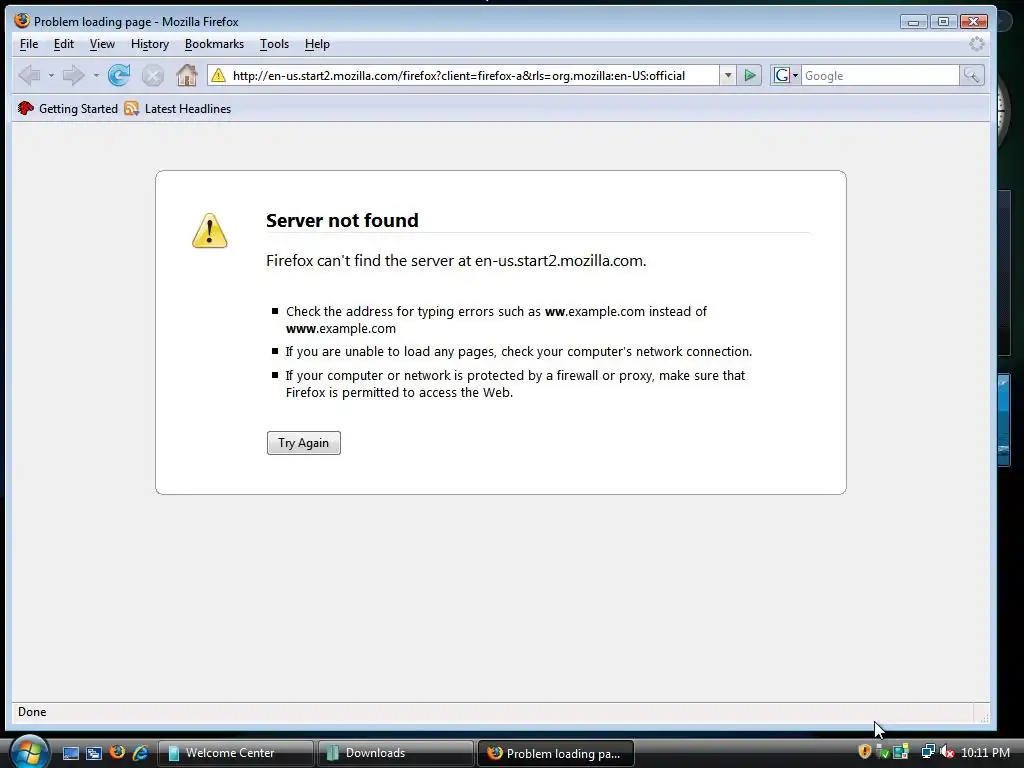Click the Done status bar text
The width and height of the screenshot is (1024, 768).
32,712
